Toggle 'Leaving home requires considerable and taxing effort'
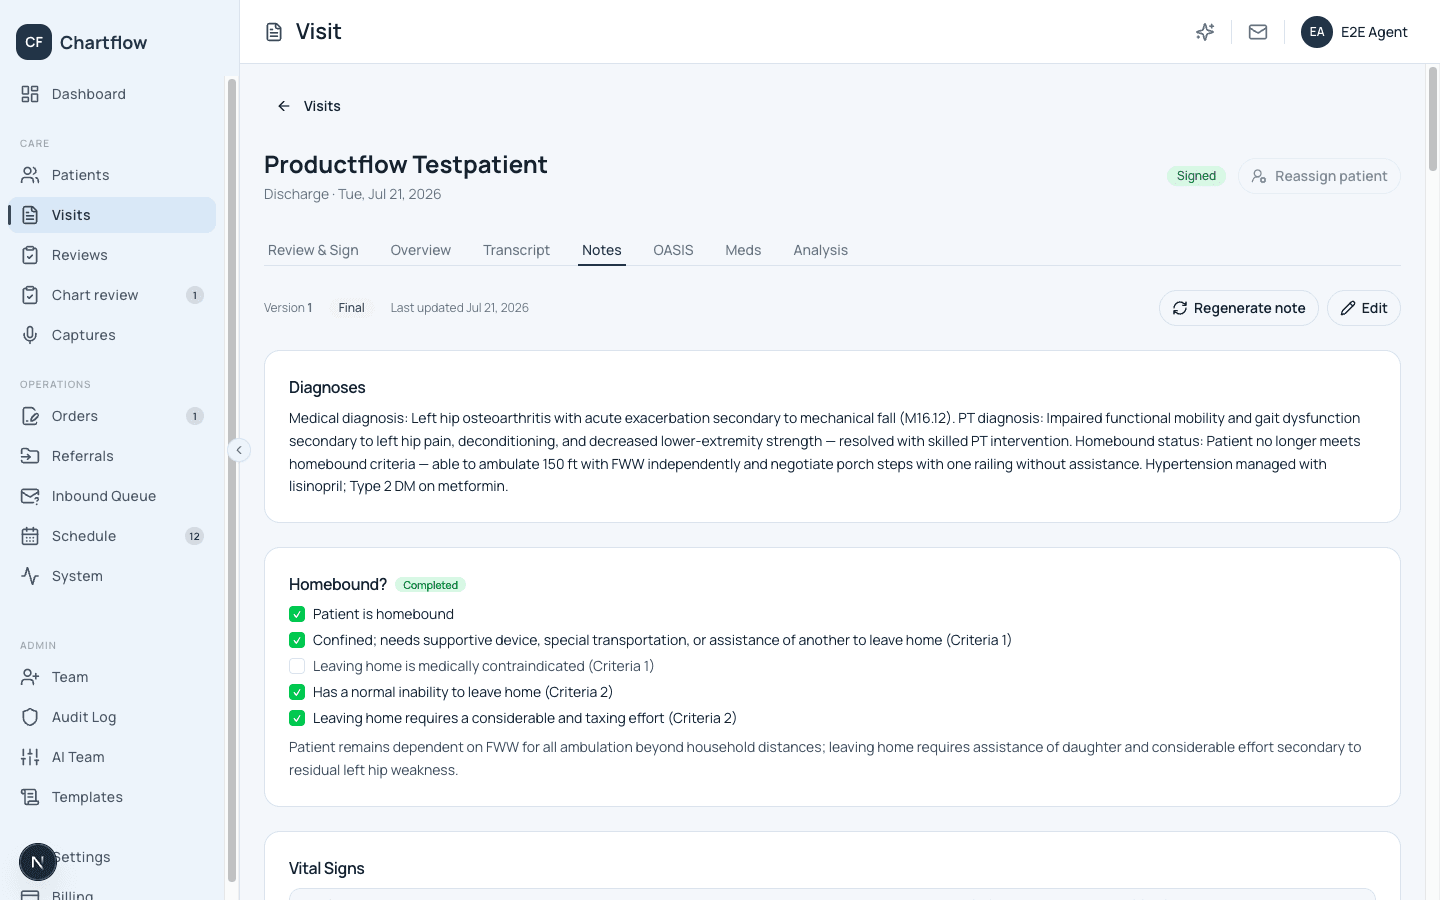Screen dimensions: 1440x900 click(x=297, y=718)
